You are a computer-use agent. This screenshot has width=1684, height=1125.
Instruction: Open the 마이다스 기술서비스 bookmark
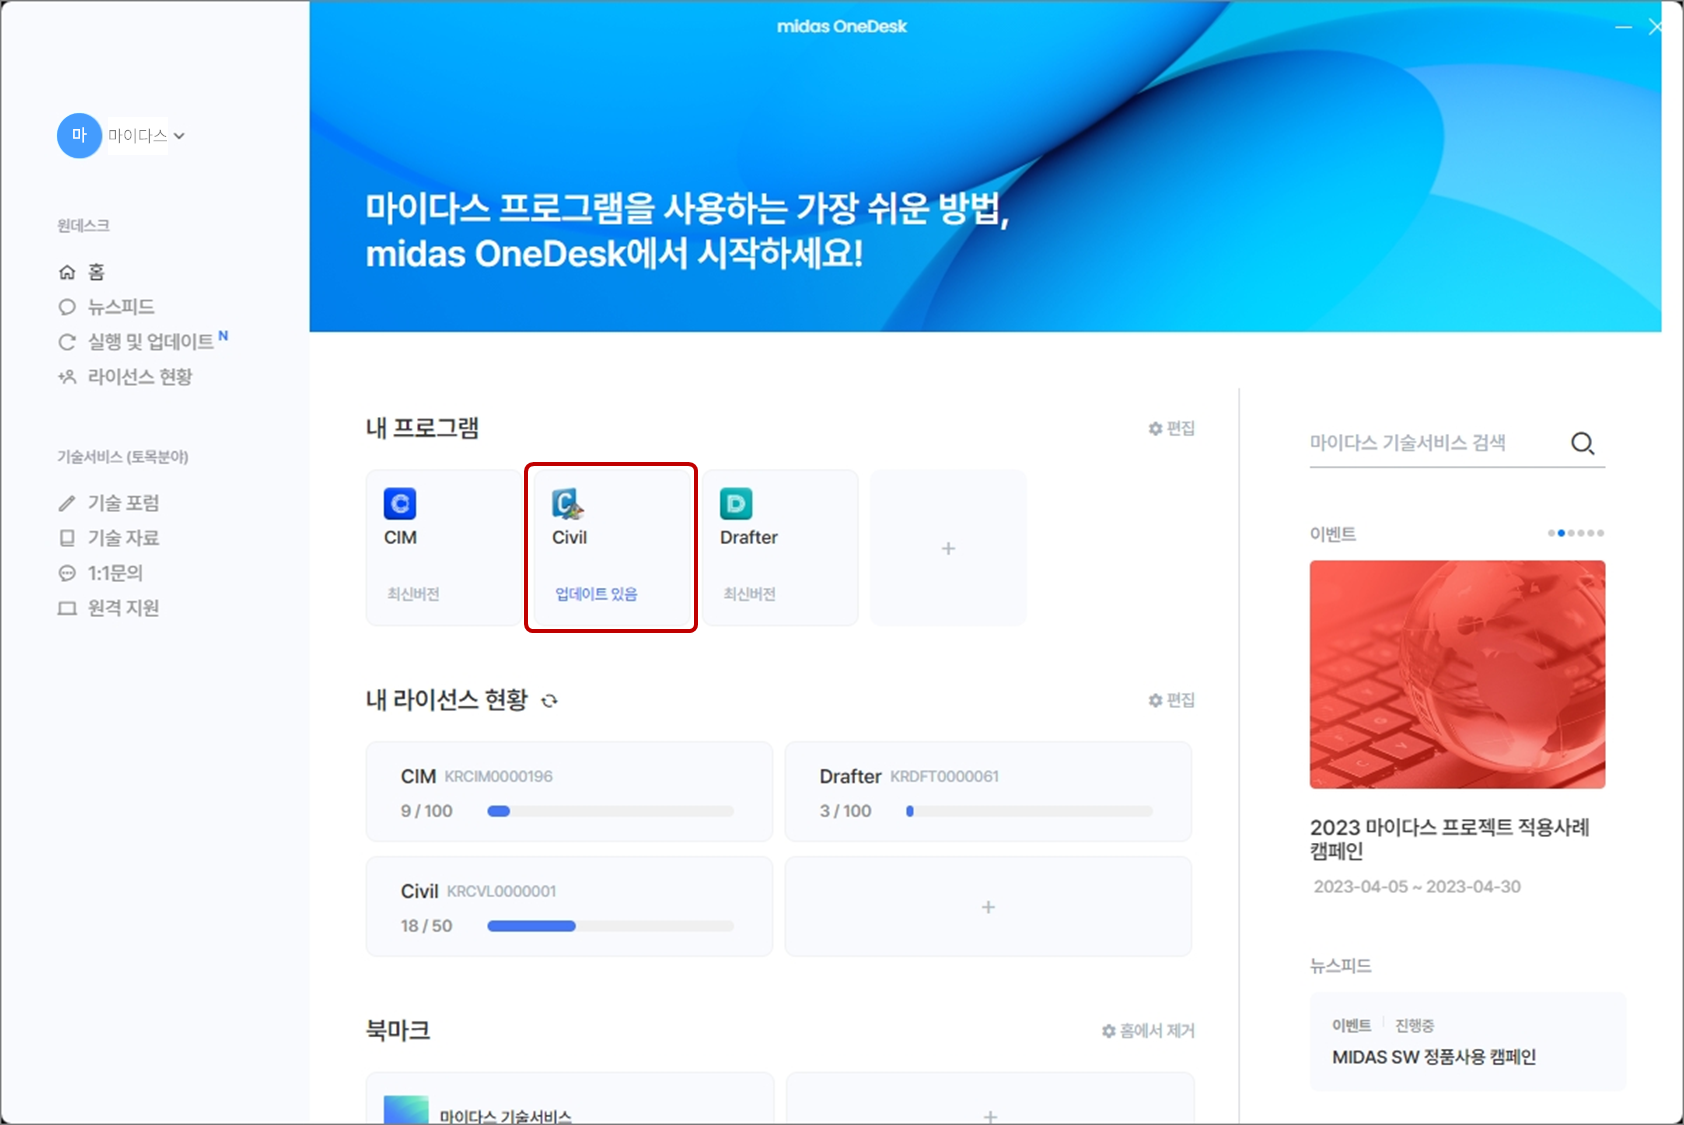point(570,1099)
